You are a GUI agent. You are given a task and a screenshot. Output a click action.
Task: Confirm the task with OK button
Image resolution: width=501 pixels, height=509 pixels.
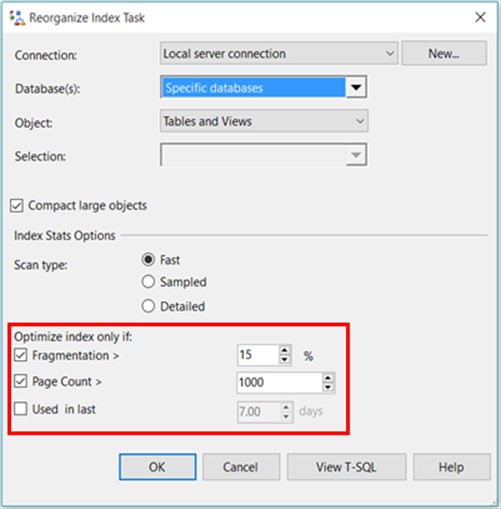[157, 467]
